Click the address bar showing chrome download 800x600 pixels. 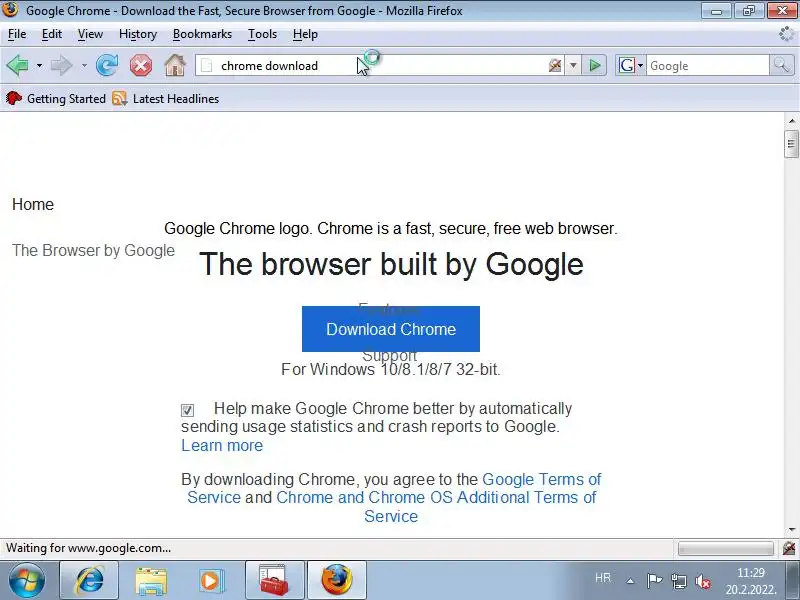click(380, 65)
